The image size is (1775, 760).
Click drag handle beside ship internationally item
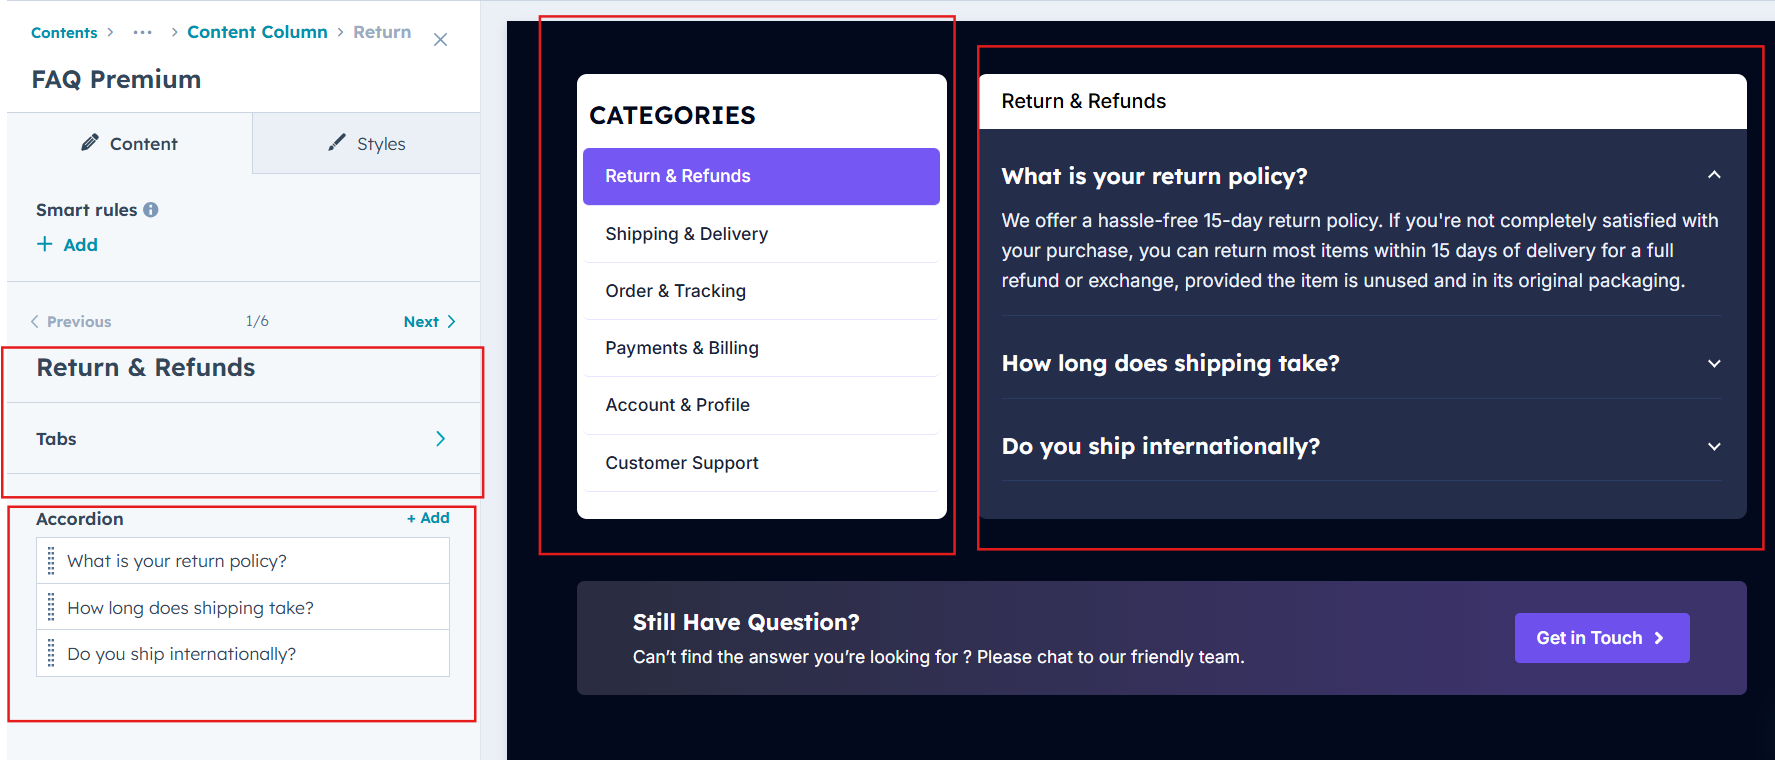click(x=51, y=654)
